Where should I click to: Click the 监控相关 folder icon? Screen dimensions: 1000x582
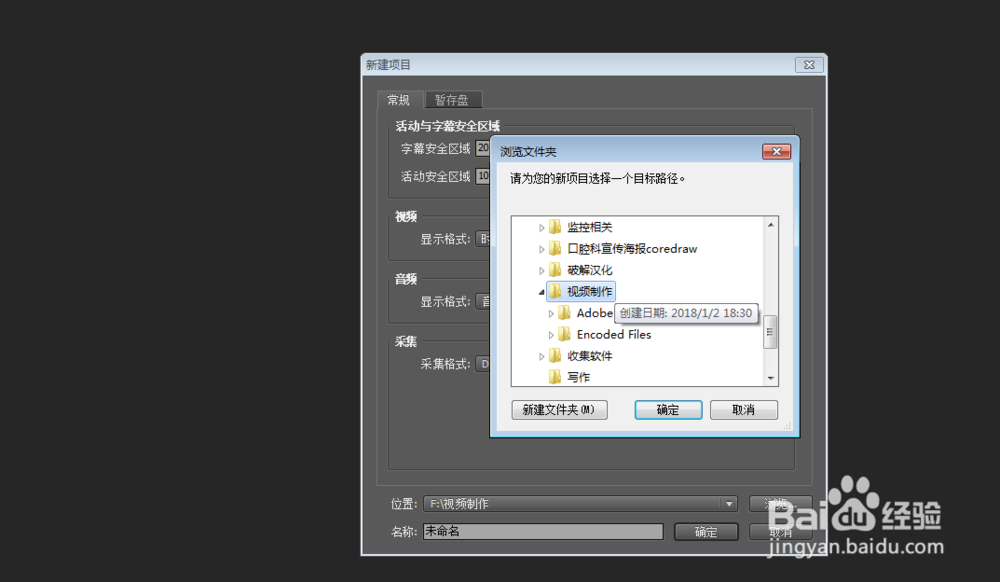(555, 227)
